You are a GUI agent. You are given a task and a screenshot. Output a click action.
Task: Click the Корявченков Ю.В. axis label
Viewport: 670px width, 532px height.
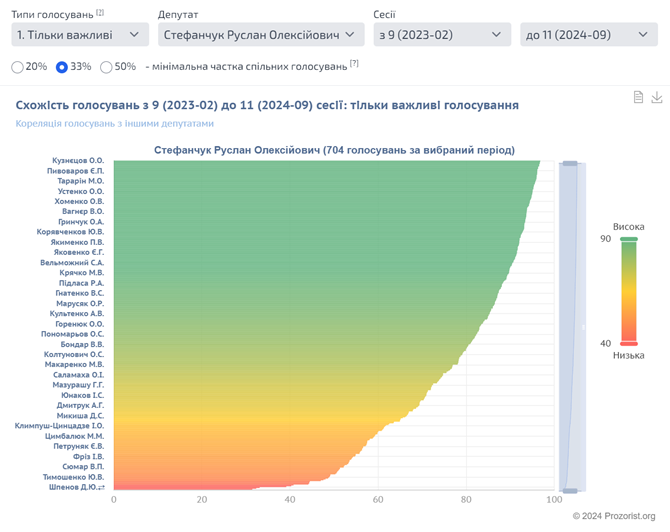point(71,232)
